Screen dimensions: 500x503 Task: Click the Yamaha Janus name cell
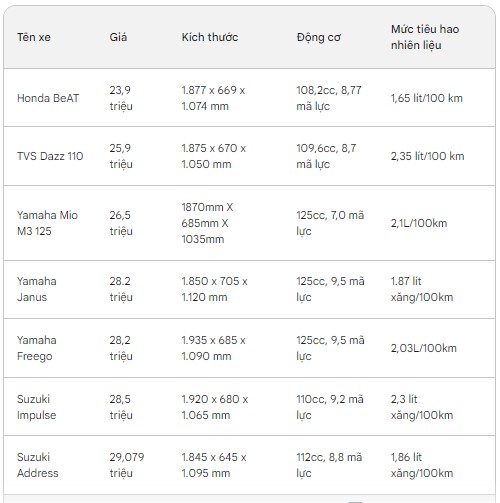tap(37, 289)
